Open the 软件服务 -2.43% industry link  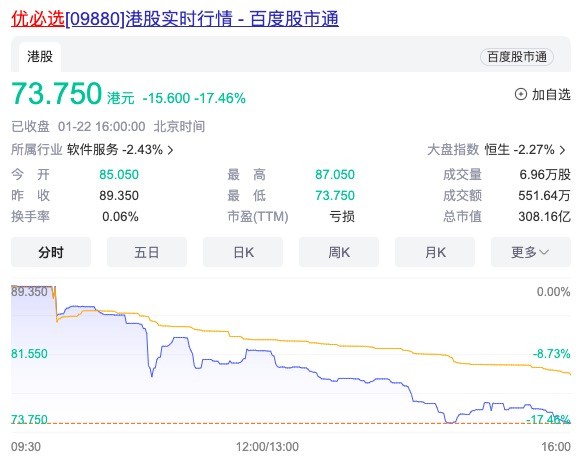[x=115, y=150]
